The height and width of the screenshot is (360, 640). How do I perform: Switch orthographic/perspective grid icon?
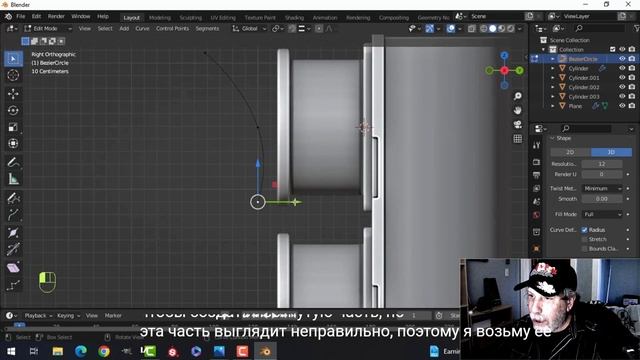point(518,139)
